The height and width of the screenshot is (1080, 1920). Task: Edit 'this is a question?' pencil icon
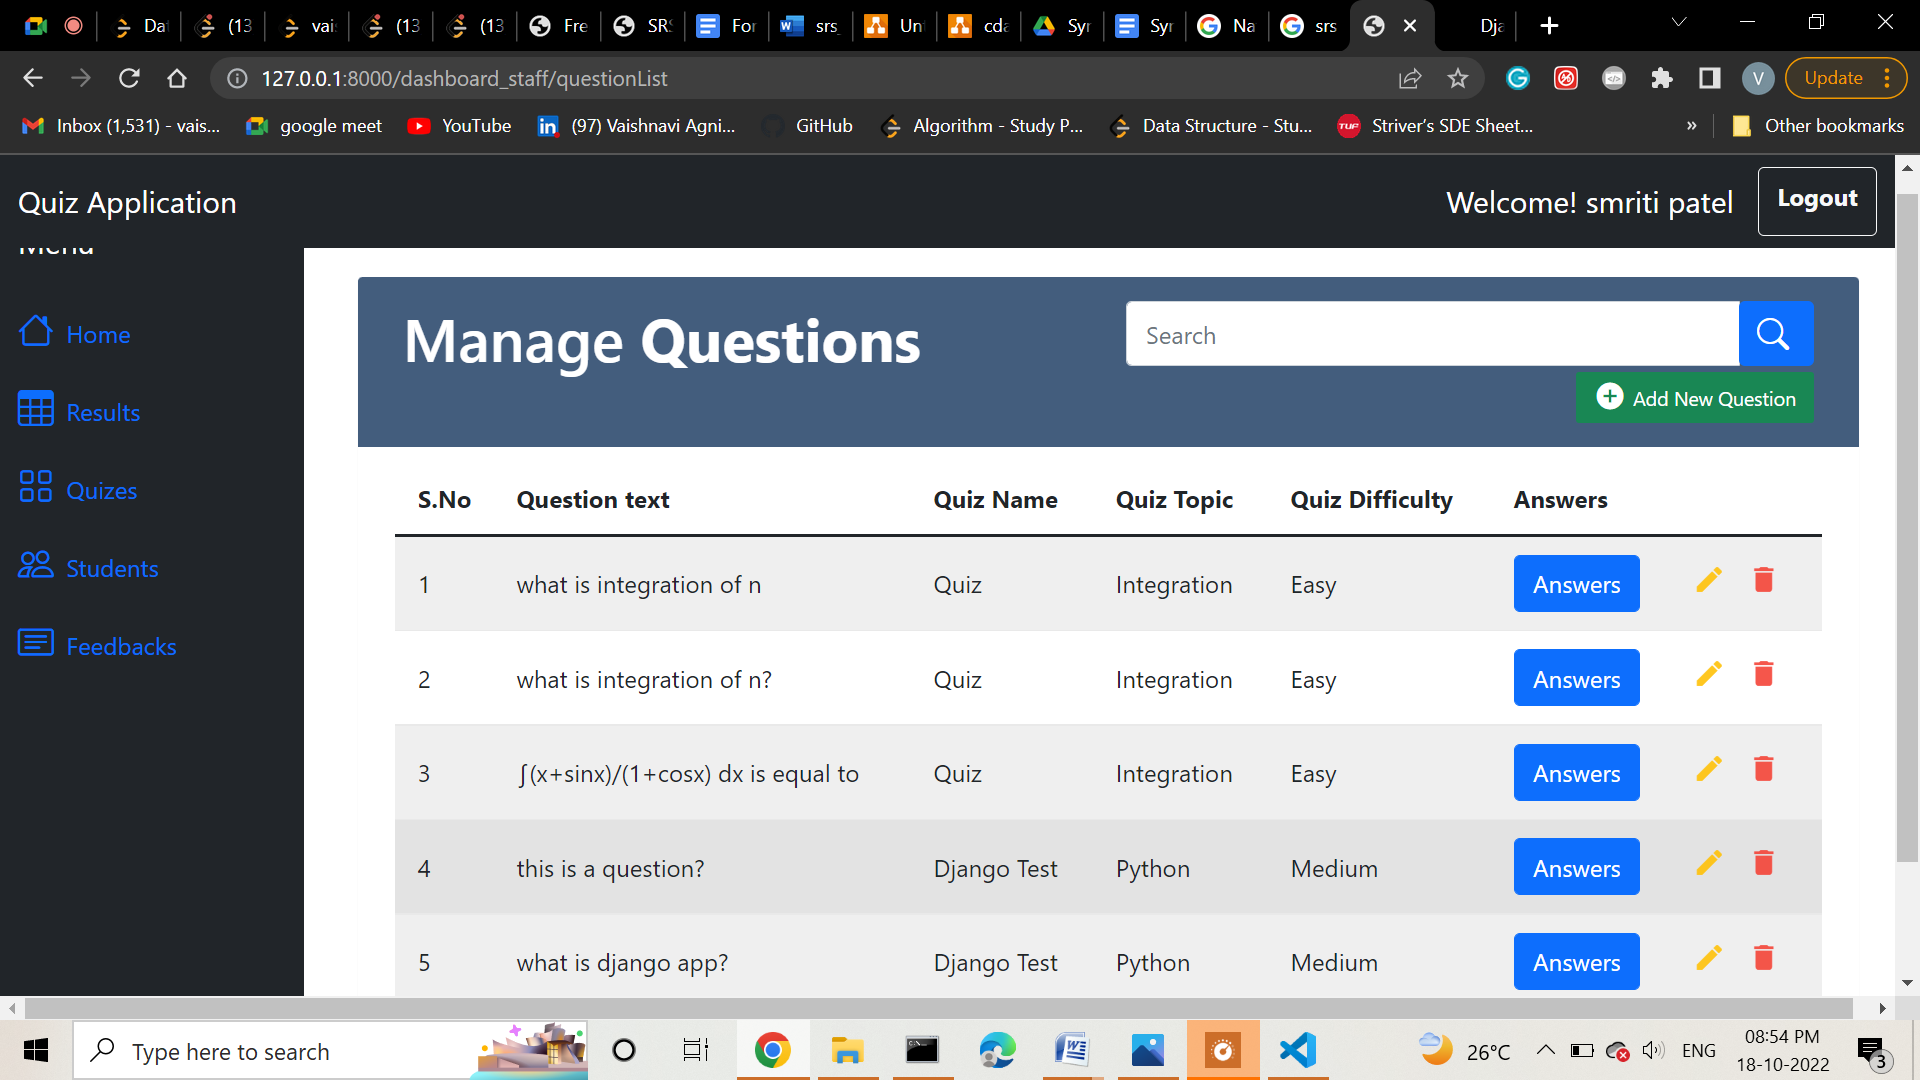click(1709, 863)
